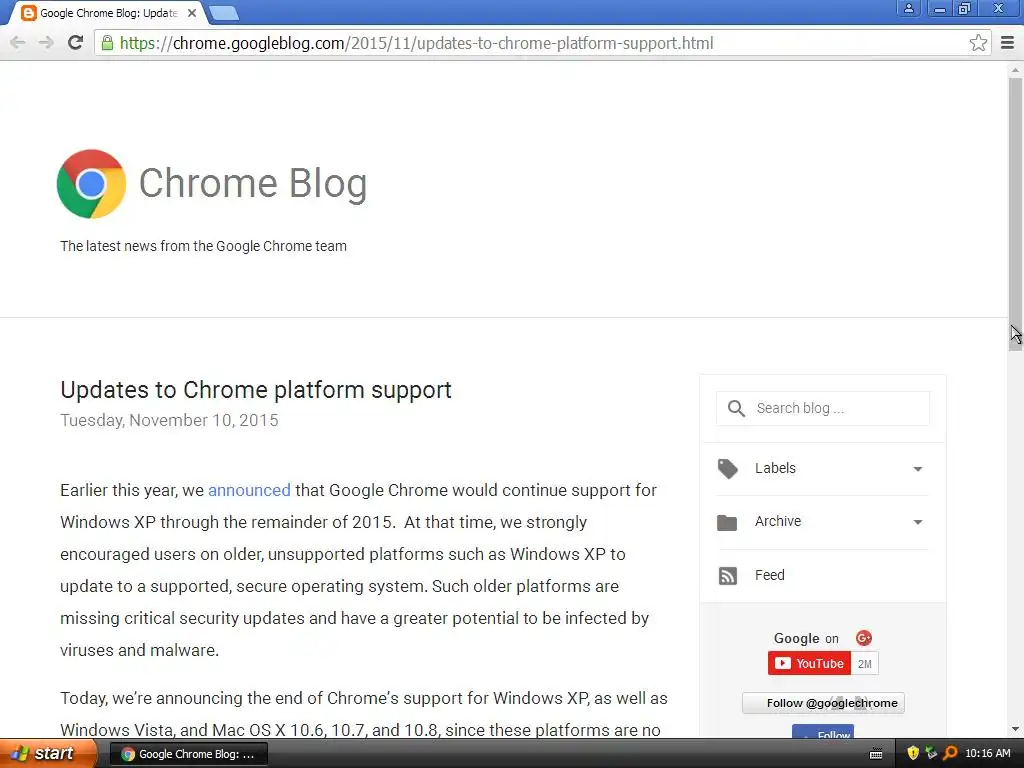This screenshot has height=768, width=1024.
Task: Click the date Tuesday, November 10, 2015
Action: [x=169, y=420]
